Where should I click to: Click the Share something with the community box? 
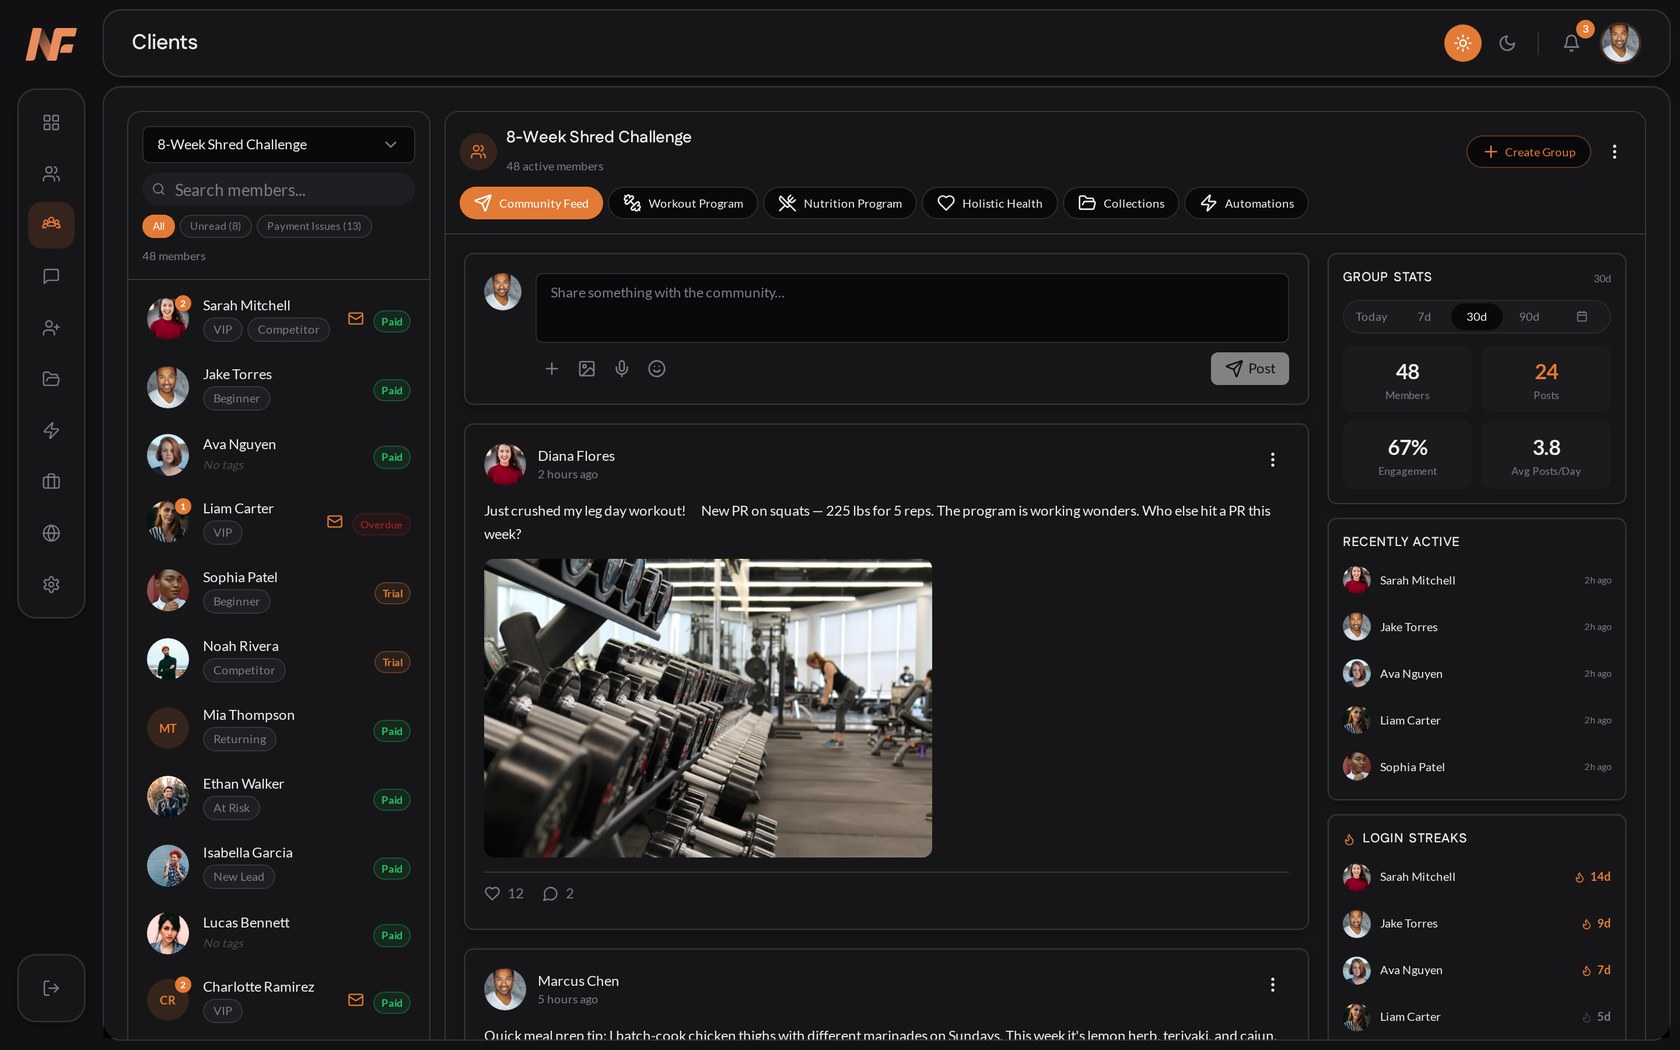tap(912, 308)
